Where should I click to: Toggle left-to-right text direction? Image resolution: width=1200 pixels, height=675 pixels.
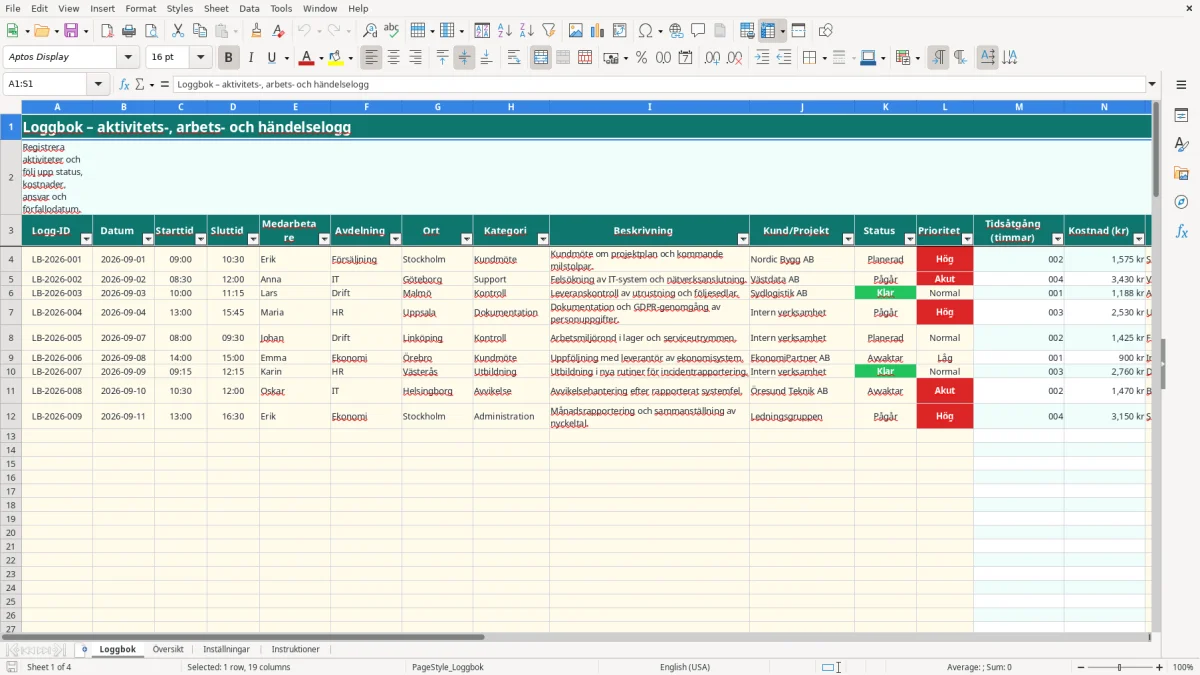[938, 58]
